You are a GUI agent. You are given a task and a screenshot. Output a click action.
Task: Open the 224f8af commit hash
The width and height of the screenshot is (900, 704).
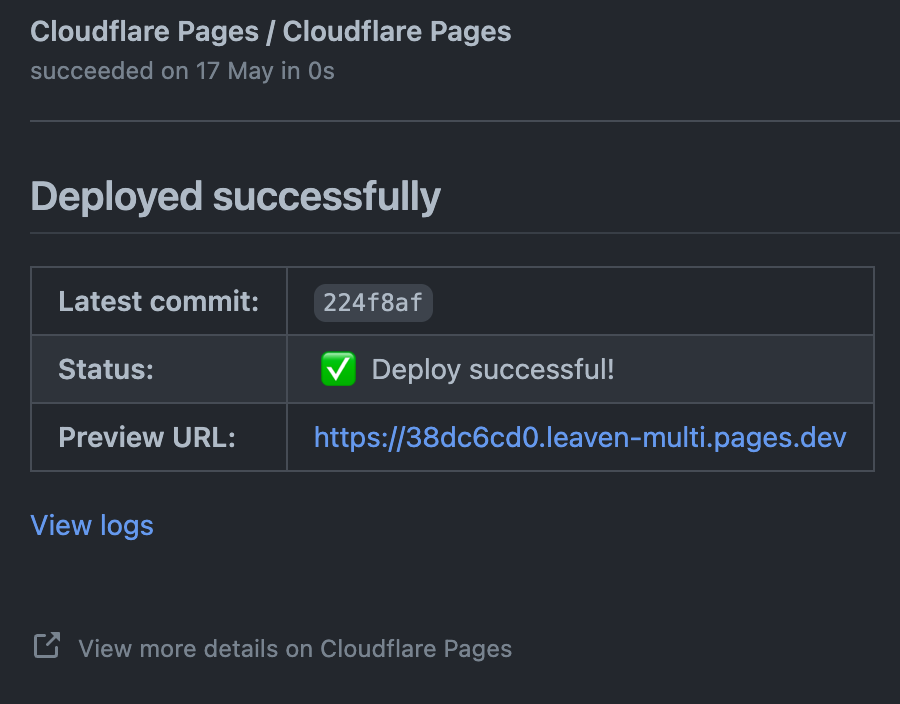373,302
